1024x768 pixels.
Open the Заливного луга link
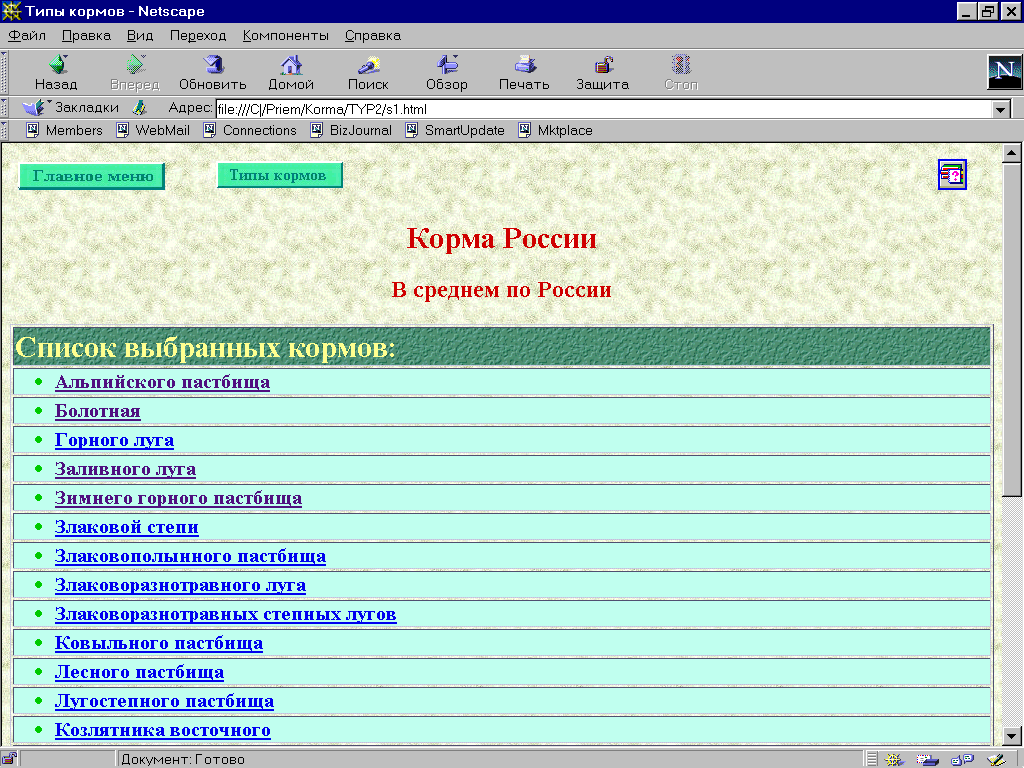[x=125, y=469]
